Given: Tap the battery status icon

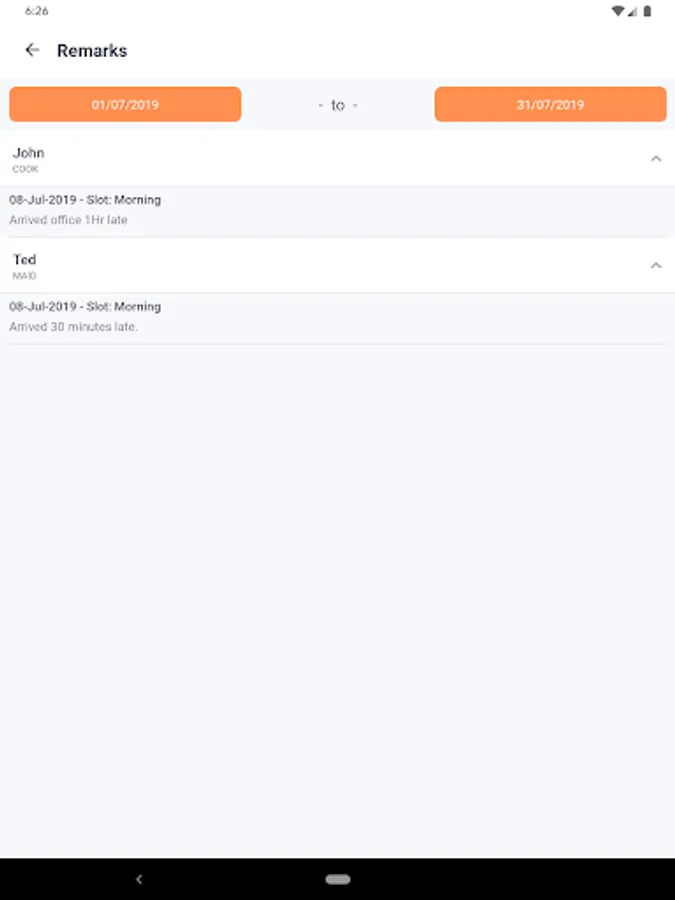Looking at the screenshot, I should (647, 11).
